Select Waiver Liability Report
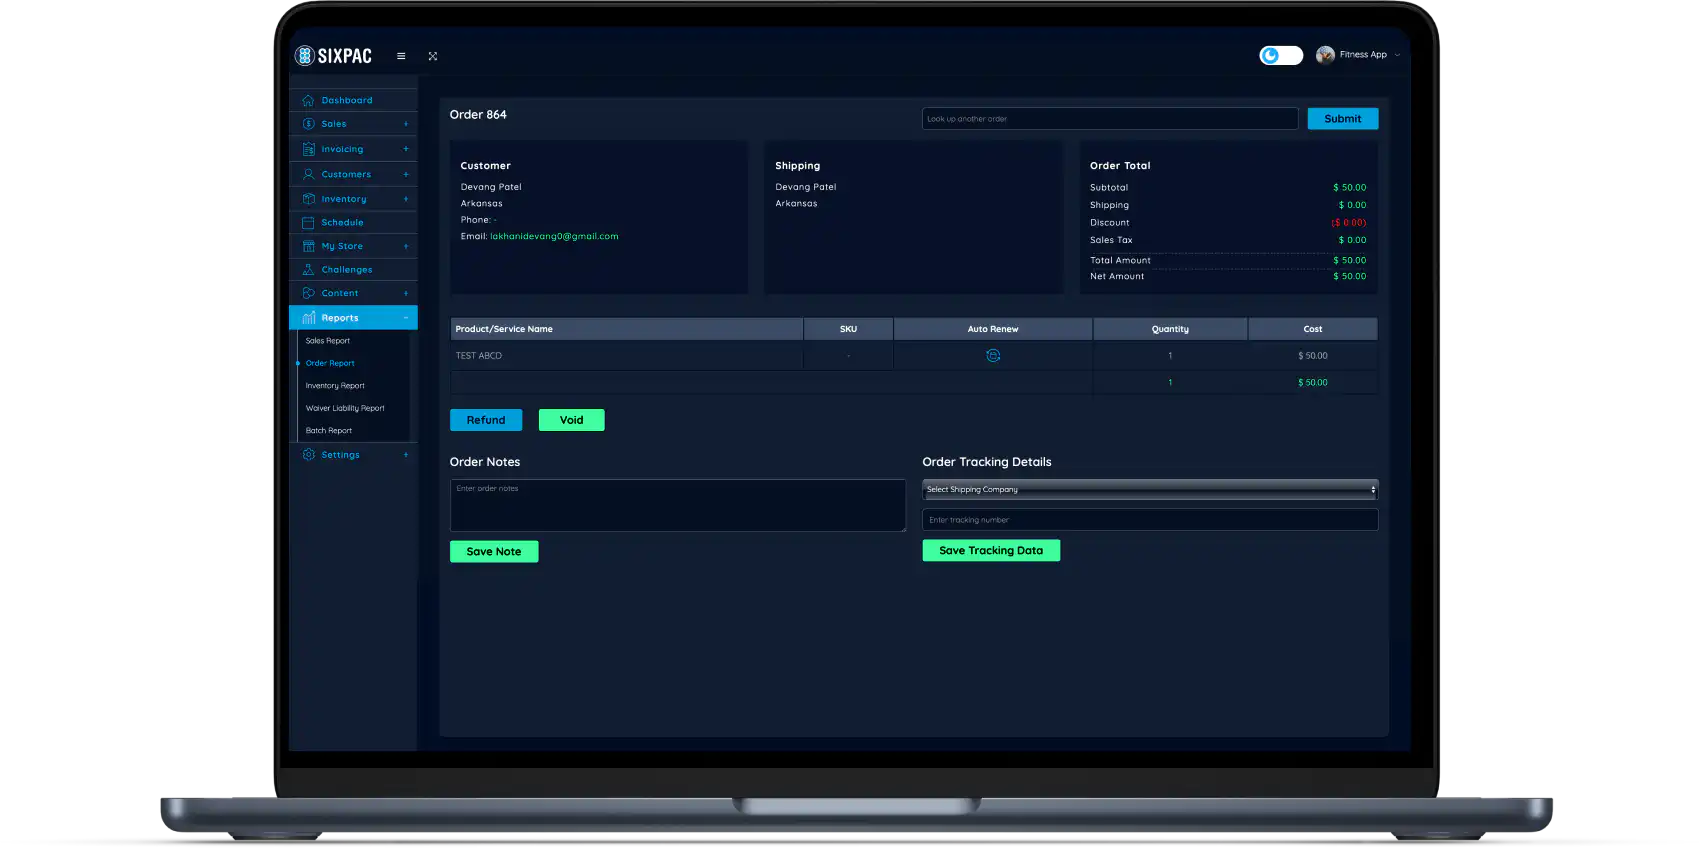 (345, 408)
